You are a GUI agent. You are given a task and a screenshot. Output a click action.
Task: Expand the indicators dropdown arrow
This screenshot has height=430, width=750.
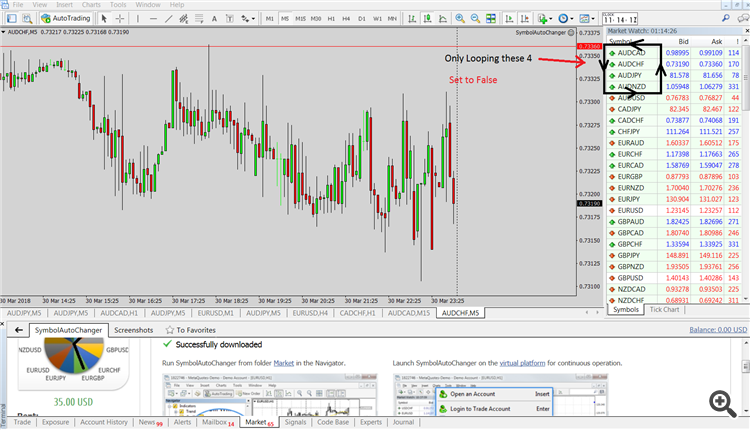click(551, 19)
